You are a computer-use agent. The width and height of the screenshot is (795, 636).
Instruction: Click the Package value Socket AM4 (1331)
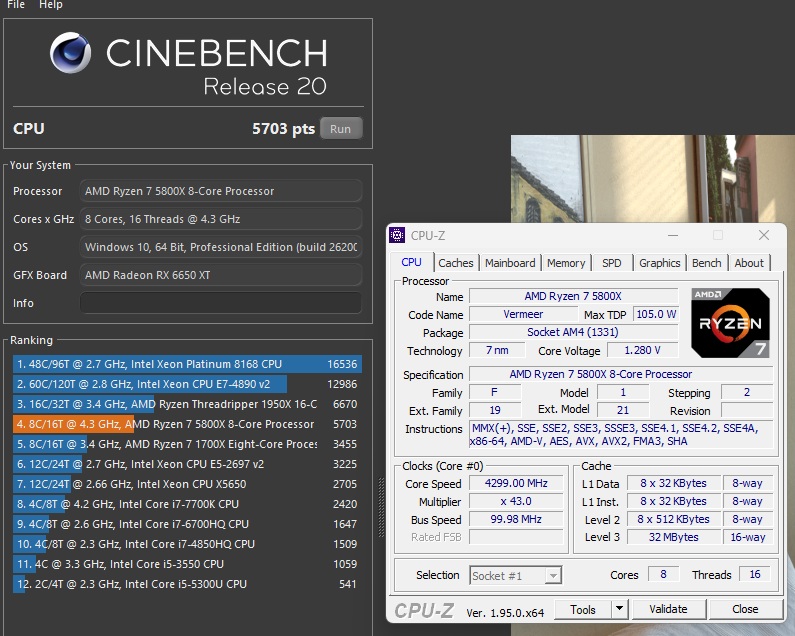tap(573, 332)
